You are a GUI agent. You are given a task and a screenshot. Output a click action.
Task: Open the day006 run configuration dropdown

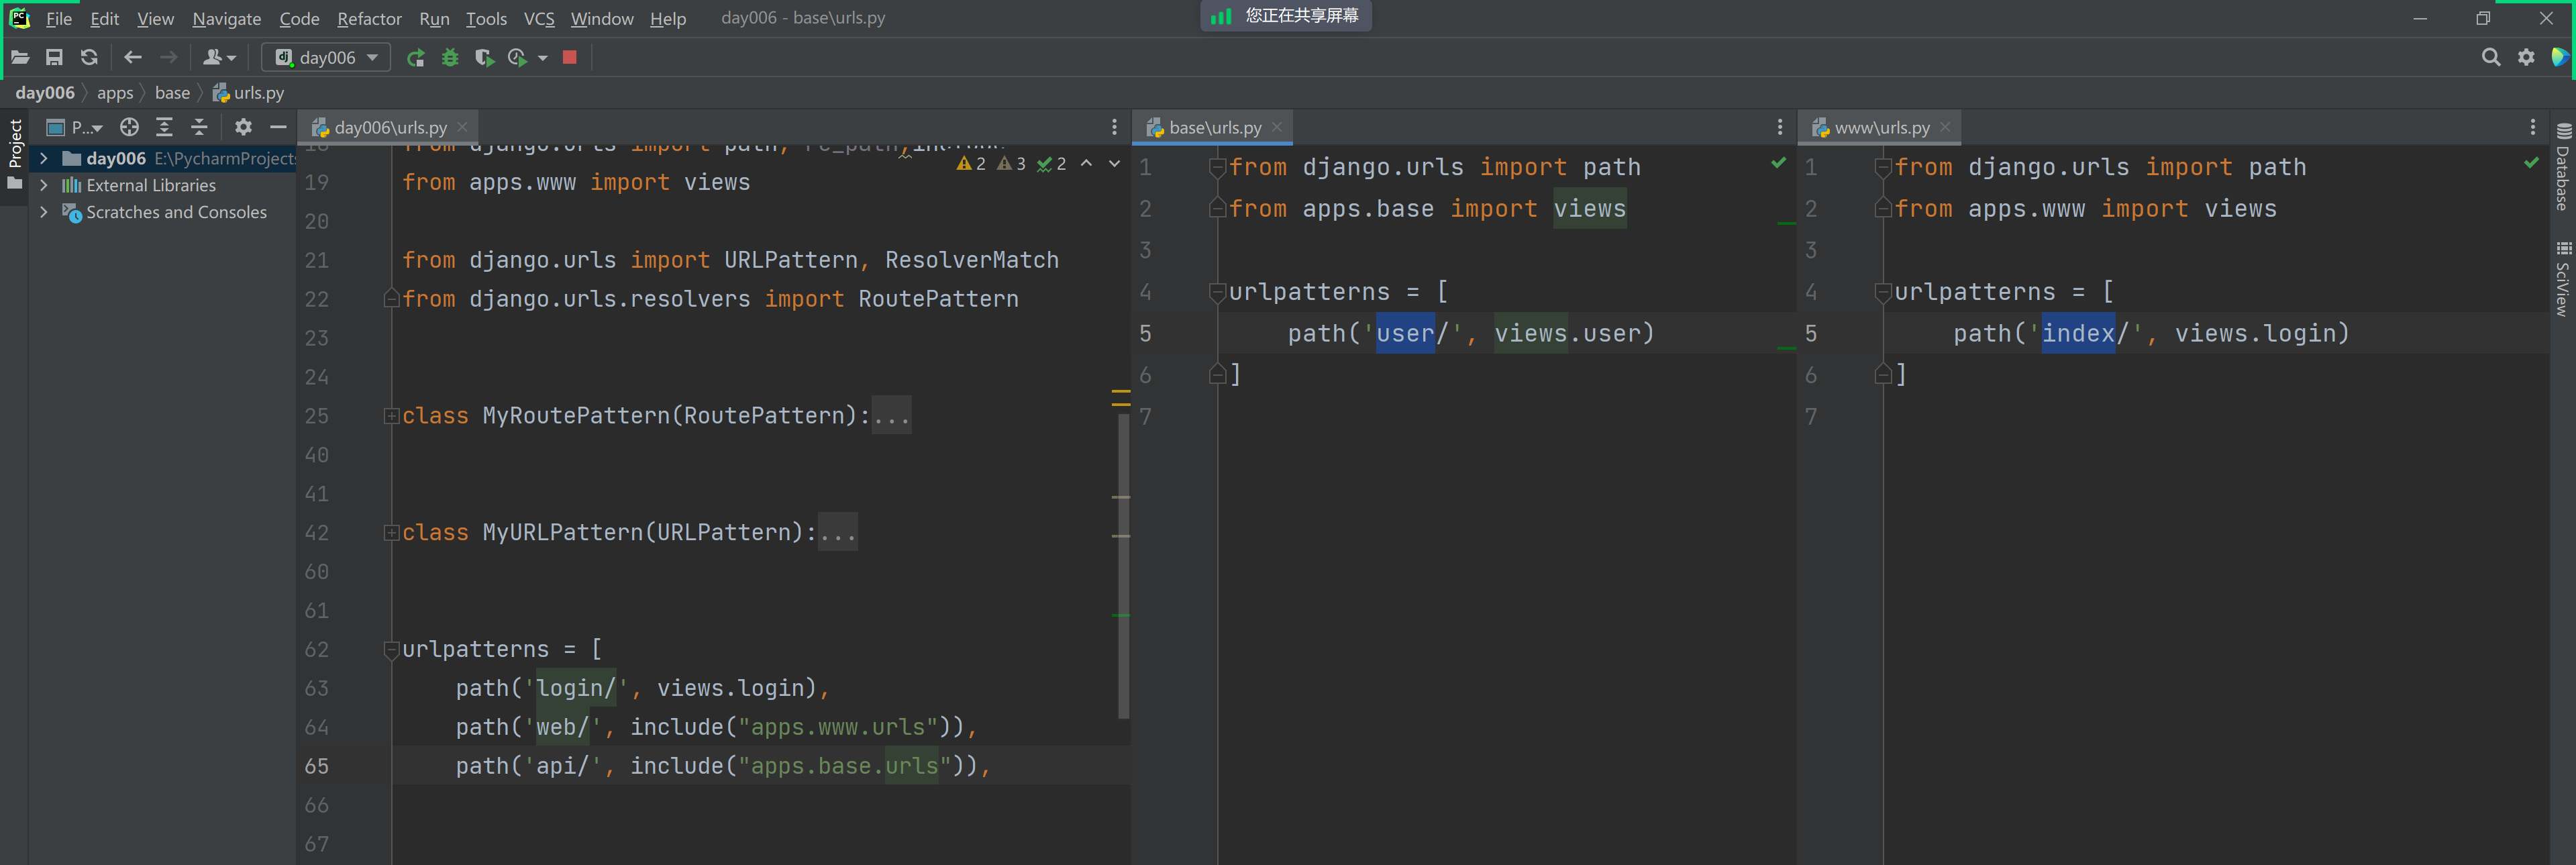tap(326, 58)
